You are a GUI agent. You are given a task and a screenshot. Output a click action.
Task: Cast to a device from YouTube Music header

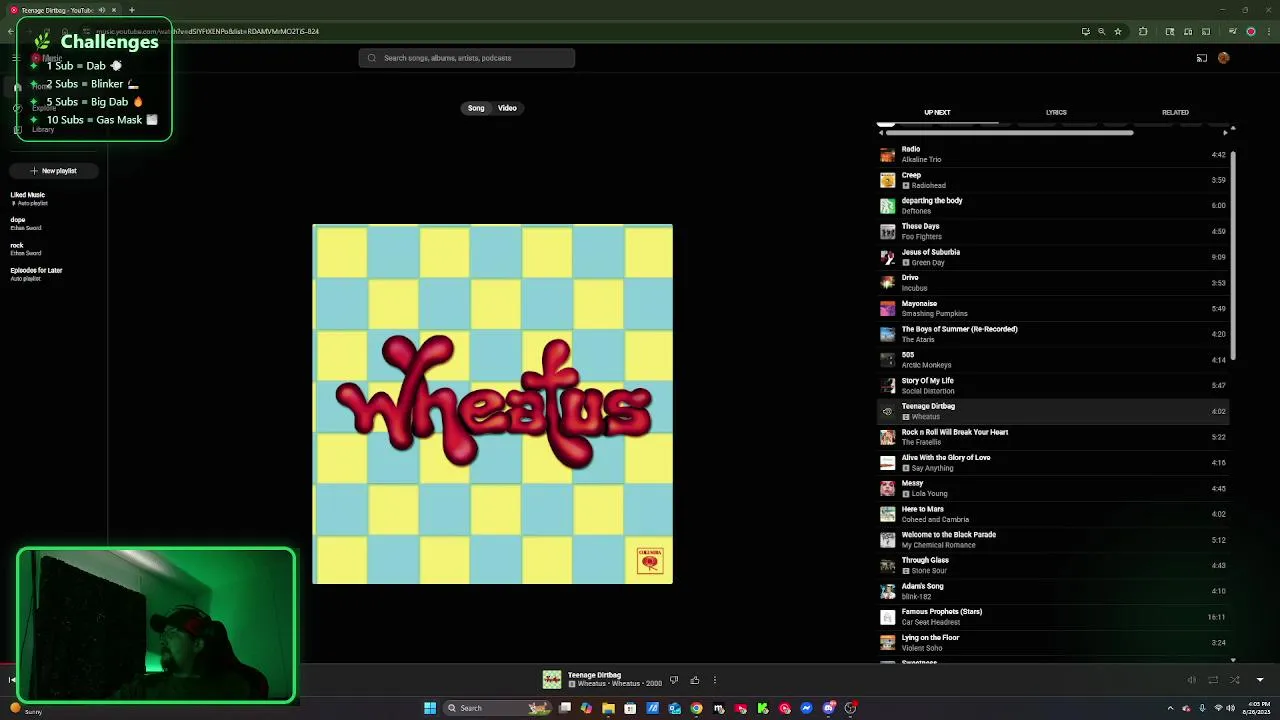click(1202, 58)
